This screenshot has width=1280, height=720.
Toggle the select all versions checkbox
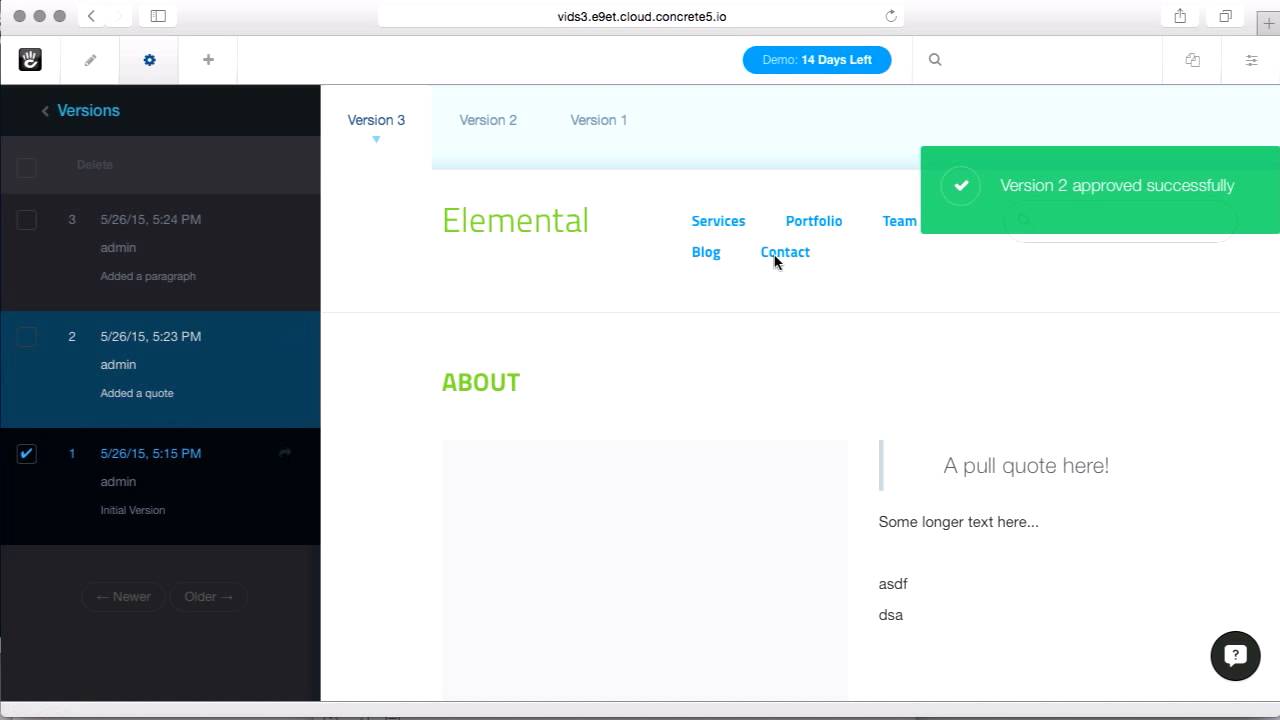(27, 167)
